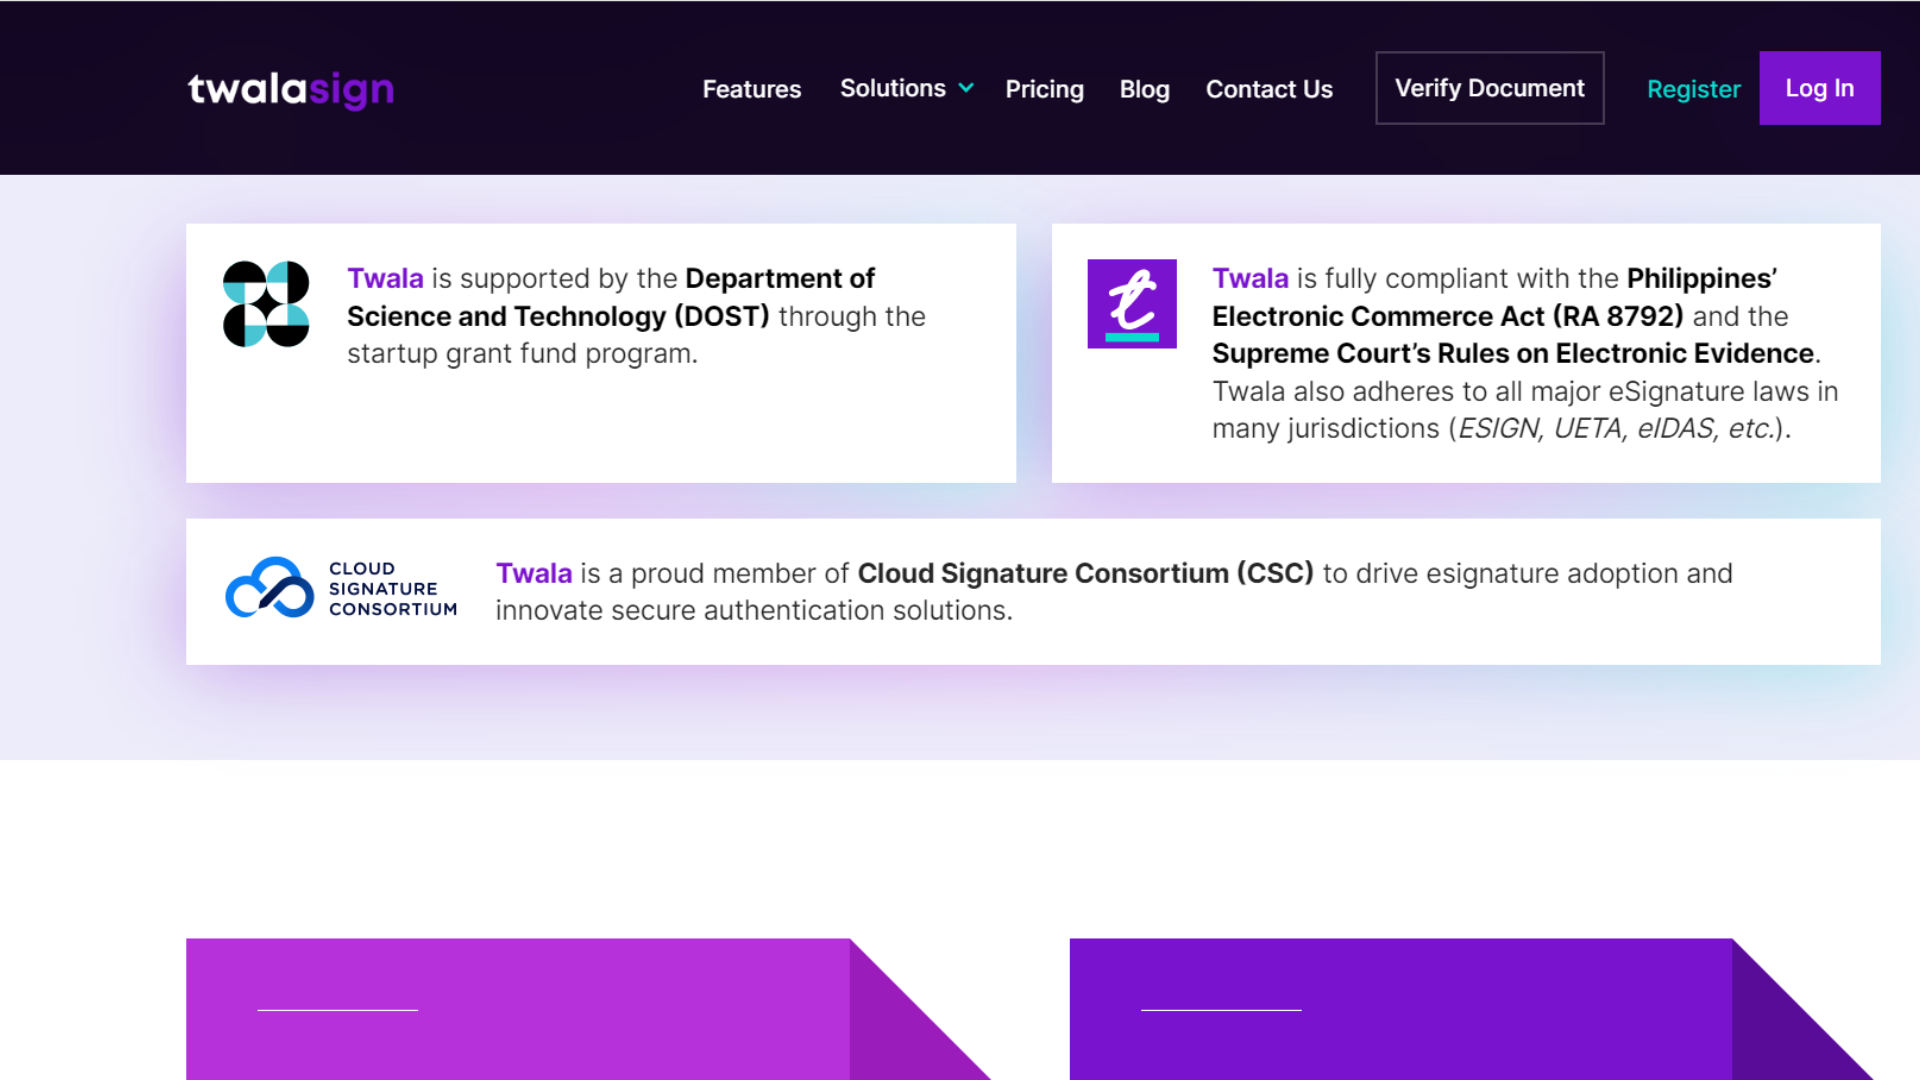
Task: Click the Verify Document button
Action: click(1490, 88)
